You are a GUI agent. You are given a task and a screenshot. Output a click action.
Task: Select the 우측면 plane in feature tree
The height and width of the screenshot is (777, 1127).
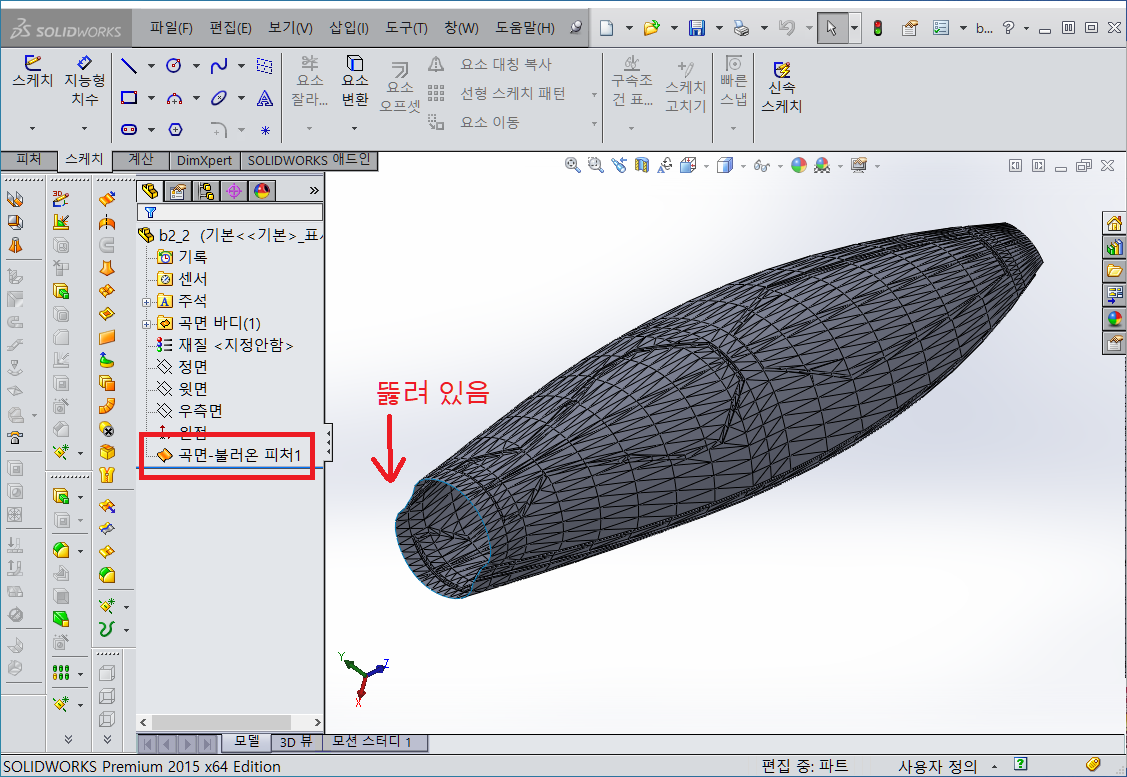pos(190,410)
